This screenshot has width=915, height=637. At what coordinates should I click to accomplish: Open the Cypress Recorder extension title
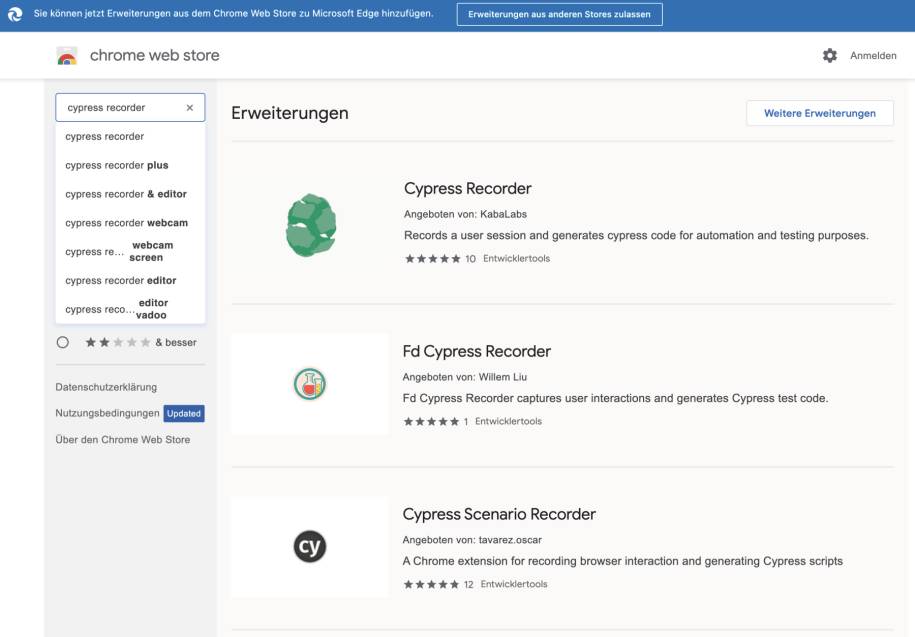(467, 189)
